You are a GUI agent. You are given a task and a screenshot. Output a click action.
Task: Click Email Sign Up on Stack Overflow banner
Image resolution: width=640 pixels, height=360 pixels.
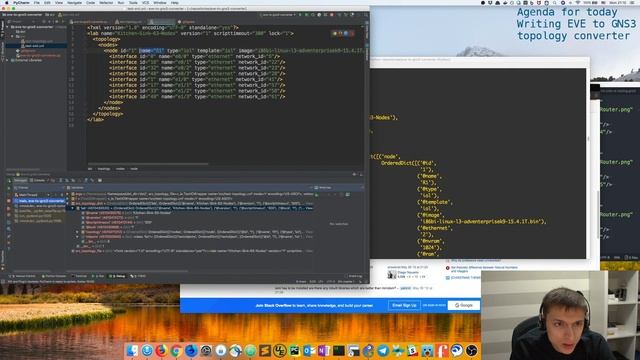click(x=404, y=305)
